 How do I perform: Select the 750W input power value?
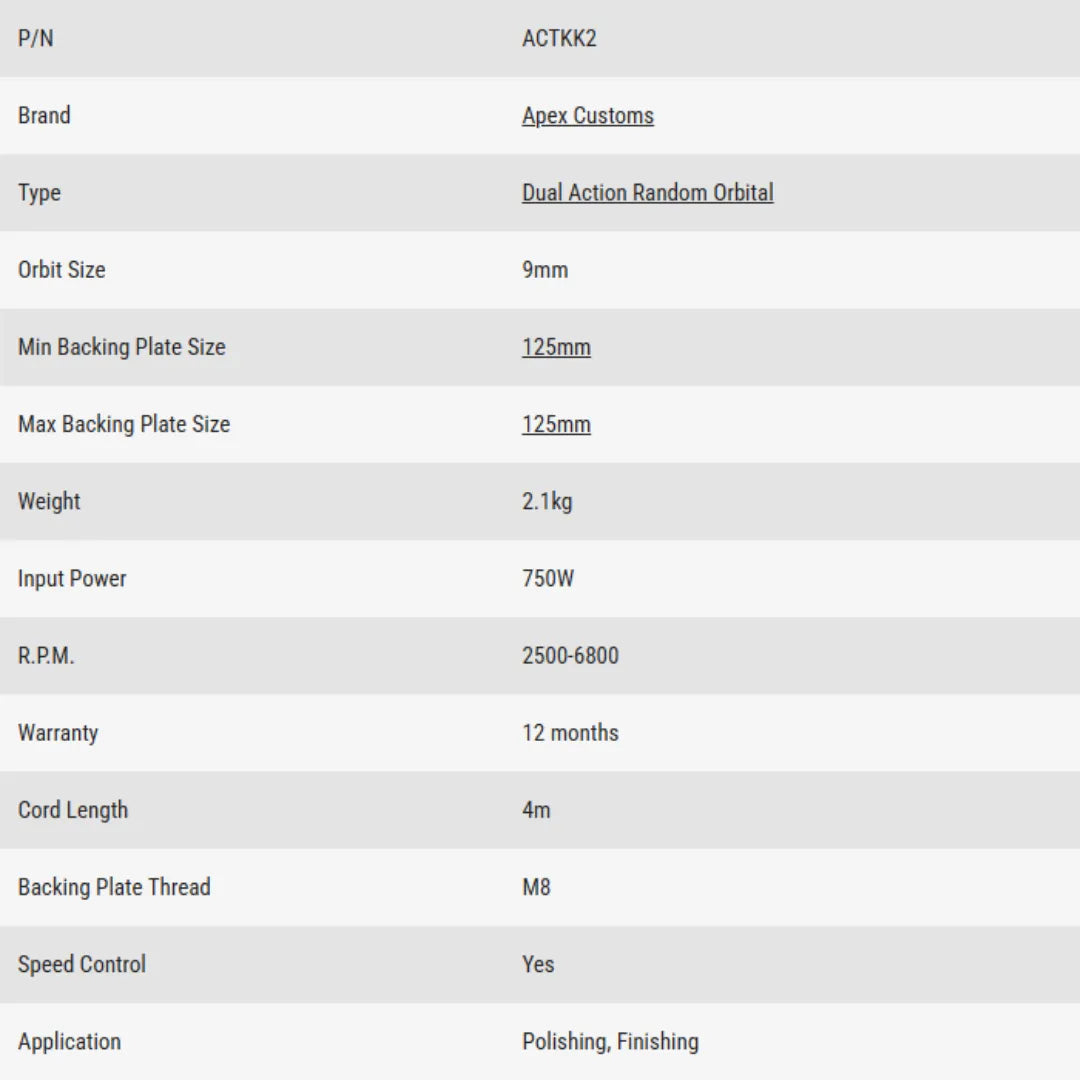[548, 578]
